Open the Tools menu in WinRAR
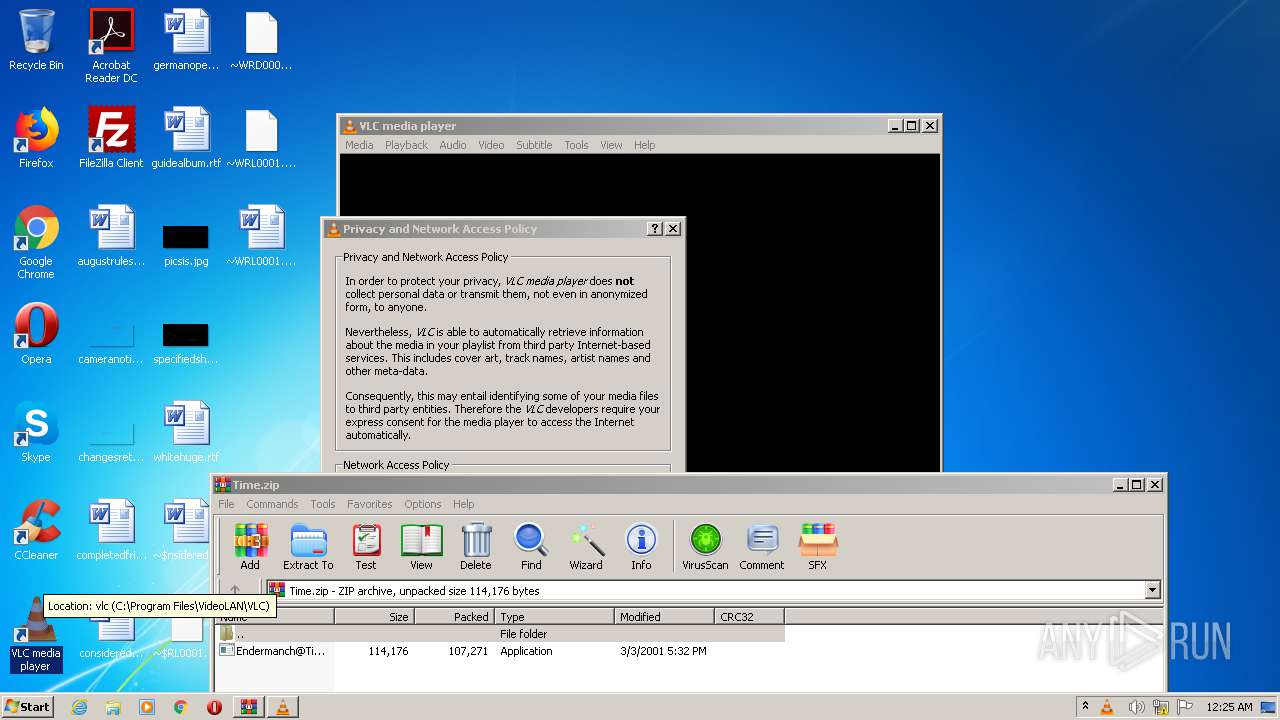 (x=322, y=504)
